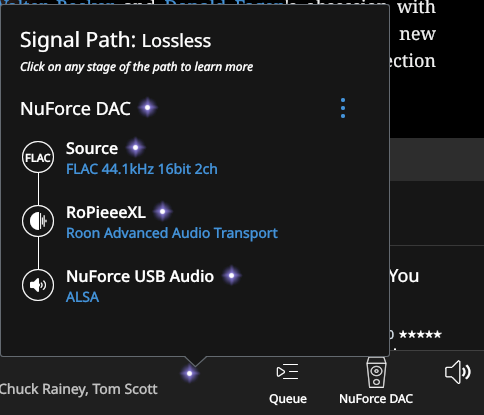Click the purple star next to Source
The width and height of the screenshot is (484, 415).
[x=135, y=147]
